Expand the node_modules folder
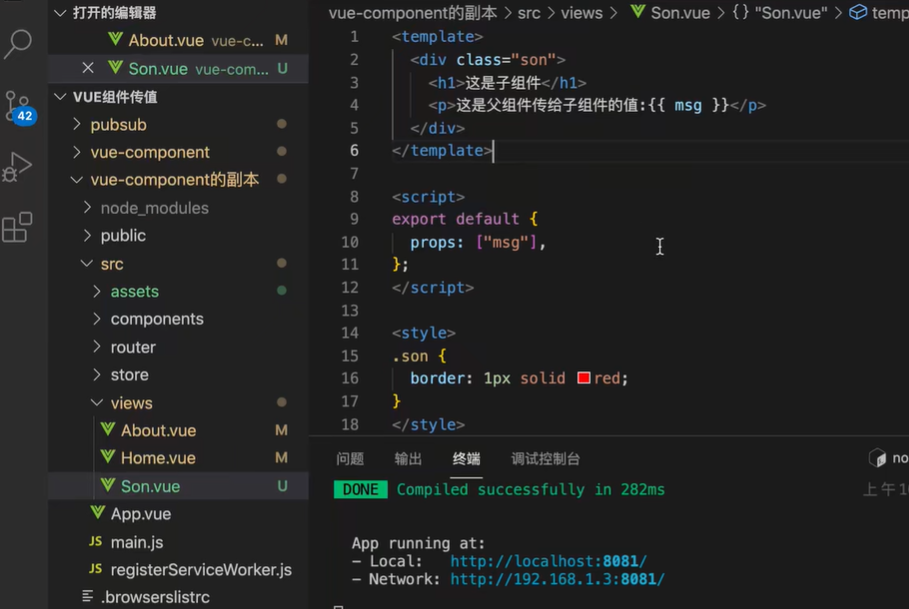Image resolution: width=909 pixels, height=609 pixels. [87, 207]
